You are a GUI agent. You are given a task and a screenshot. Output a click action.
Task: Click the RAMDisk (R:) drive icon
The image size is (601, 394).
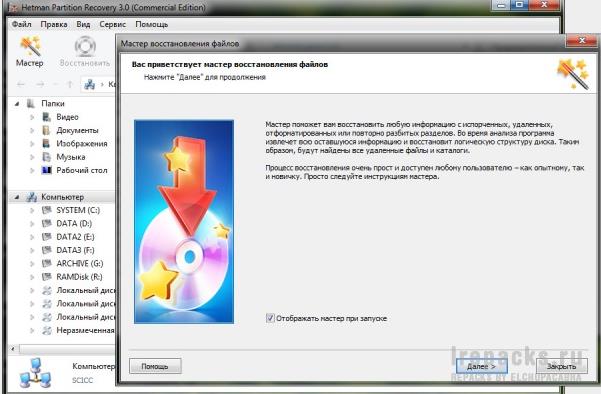46,277
